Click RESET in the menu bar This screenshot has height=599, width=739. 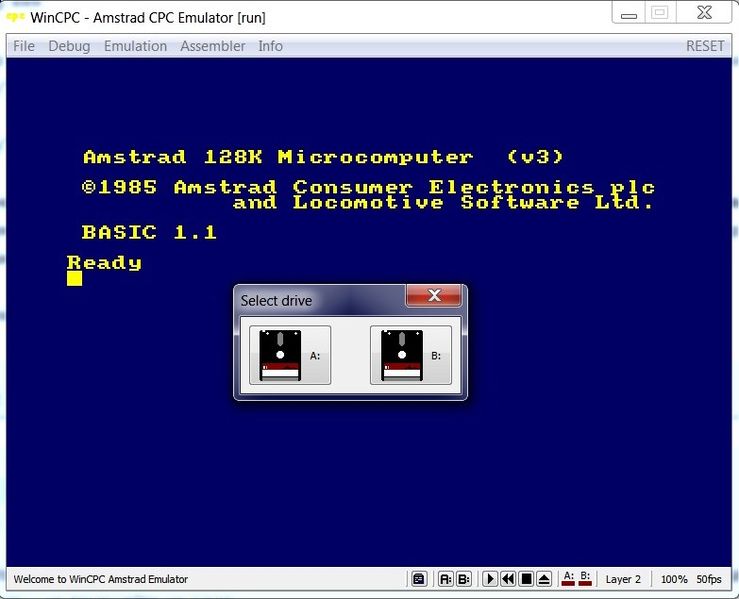(x=705, y=46)
